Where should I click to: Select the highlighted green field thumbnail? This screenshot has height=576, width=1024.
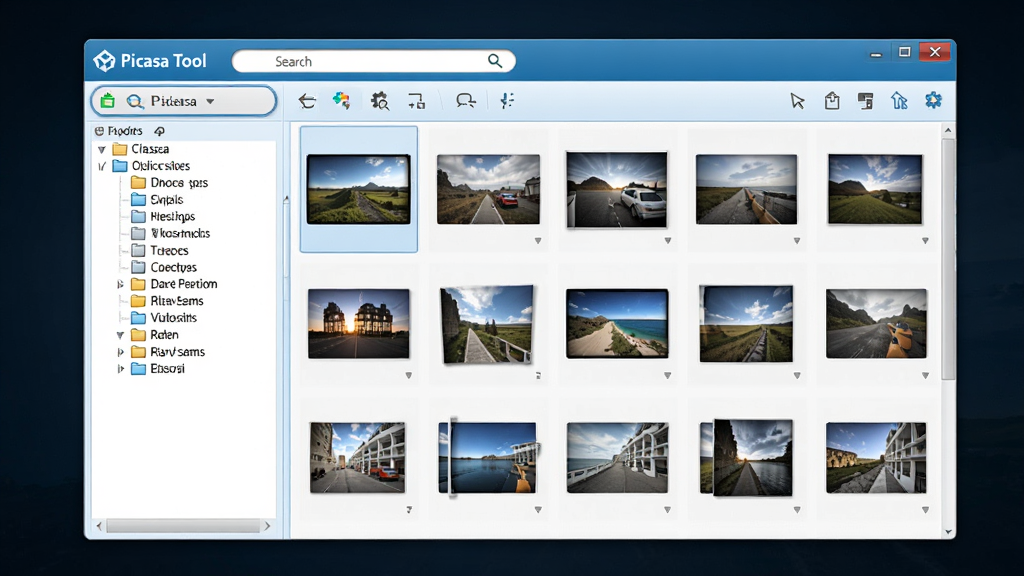pos(359,189)
